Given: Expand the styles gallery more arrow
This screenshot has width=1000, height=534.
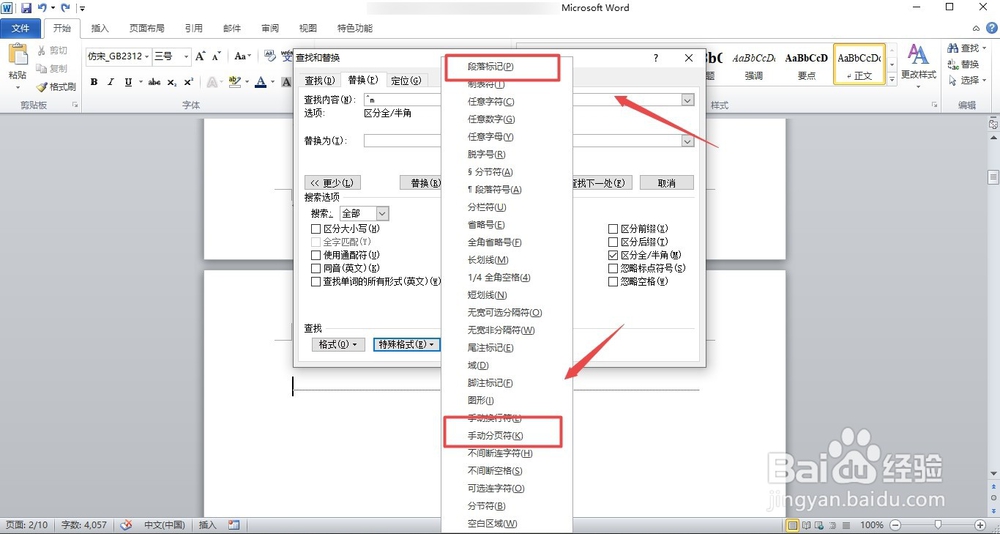Looking at the screenshot, I should (x=892, y=79).
